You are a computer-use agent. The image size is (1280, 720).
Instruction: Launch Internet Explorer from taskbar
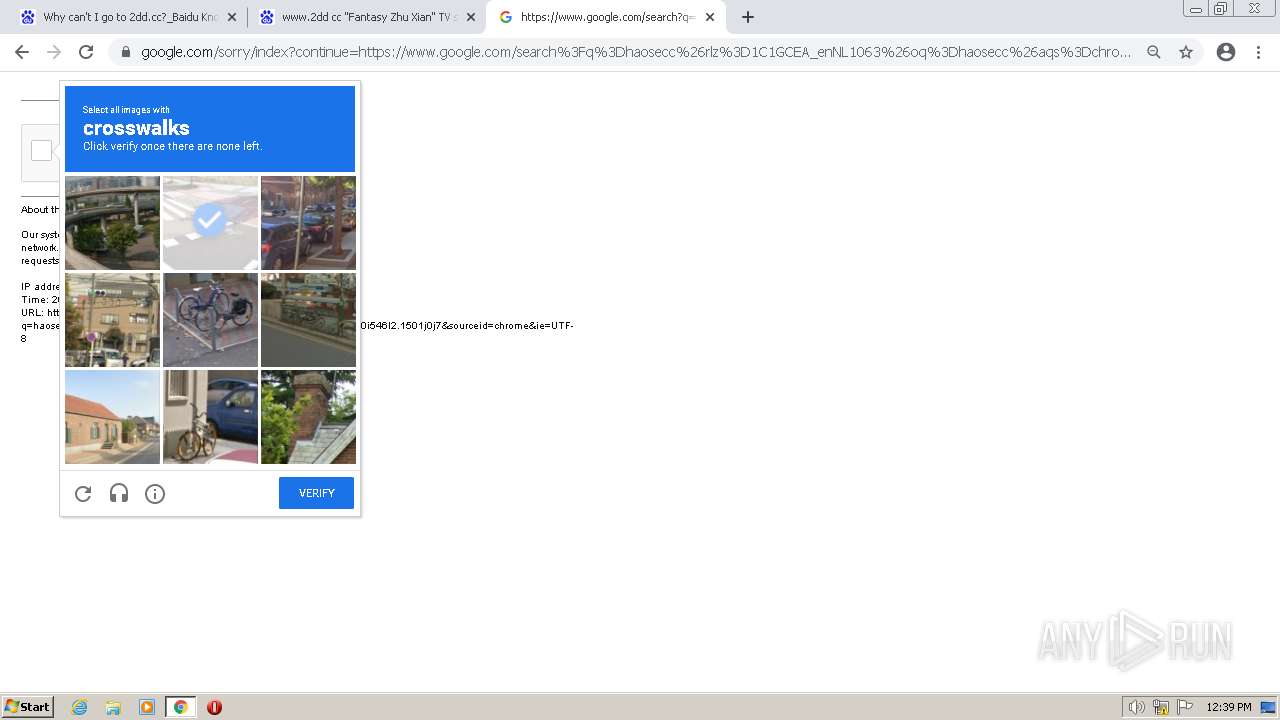80,707
